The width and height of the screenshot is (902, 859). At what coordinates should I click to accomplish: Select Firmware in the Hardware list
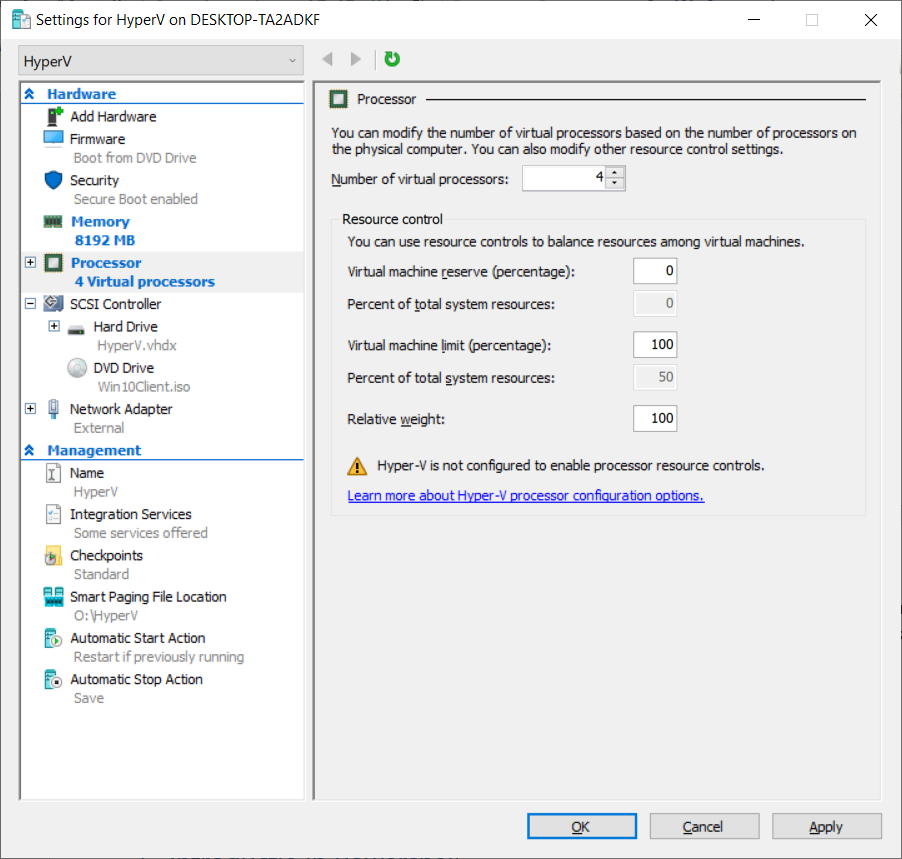click(x=97, y=139)
